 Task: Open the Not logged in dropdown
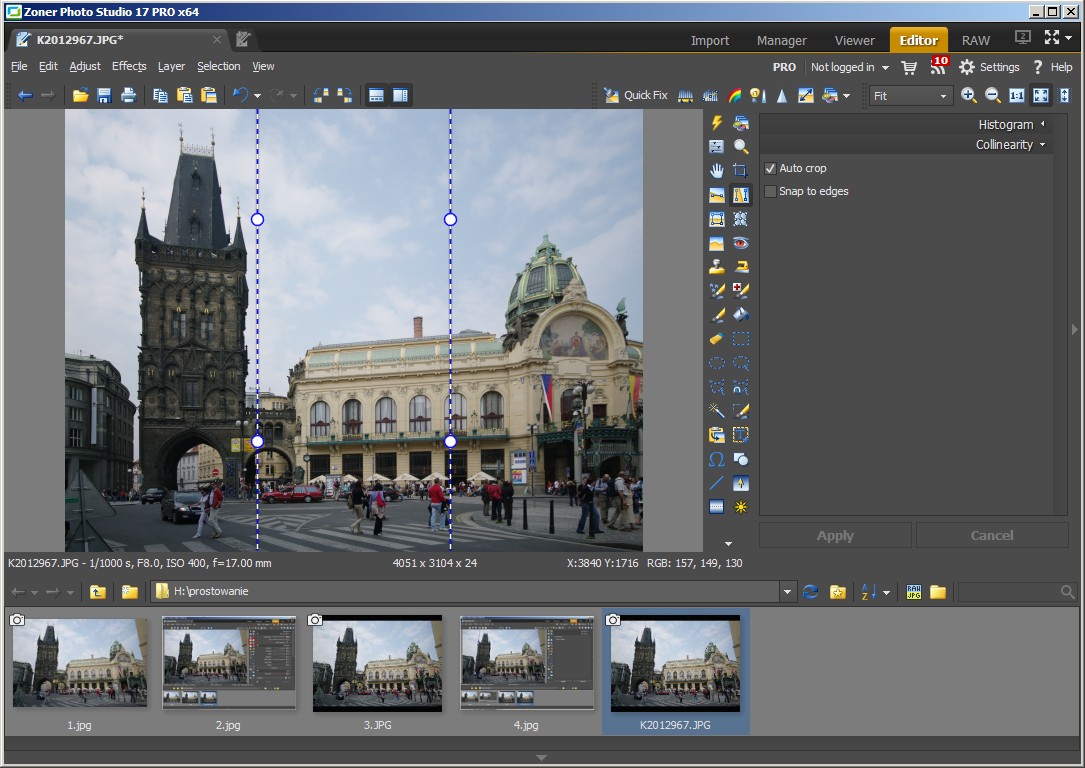849,67
